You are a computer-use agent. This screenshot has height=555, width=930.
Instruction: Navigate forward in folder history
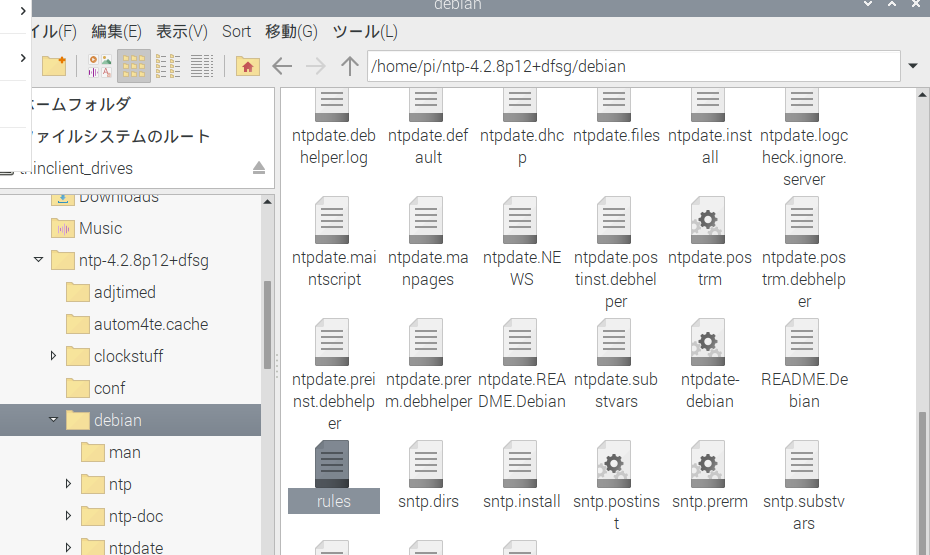coord(316,66)
